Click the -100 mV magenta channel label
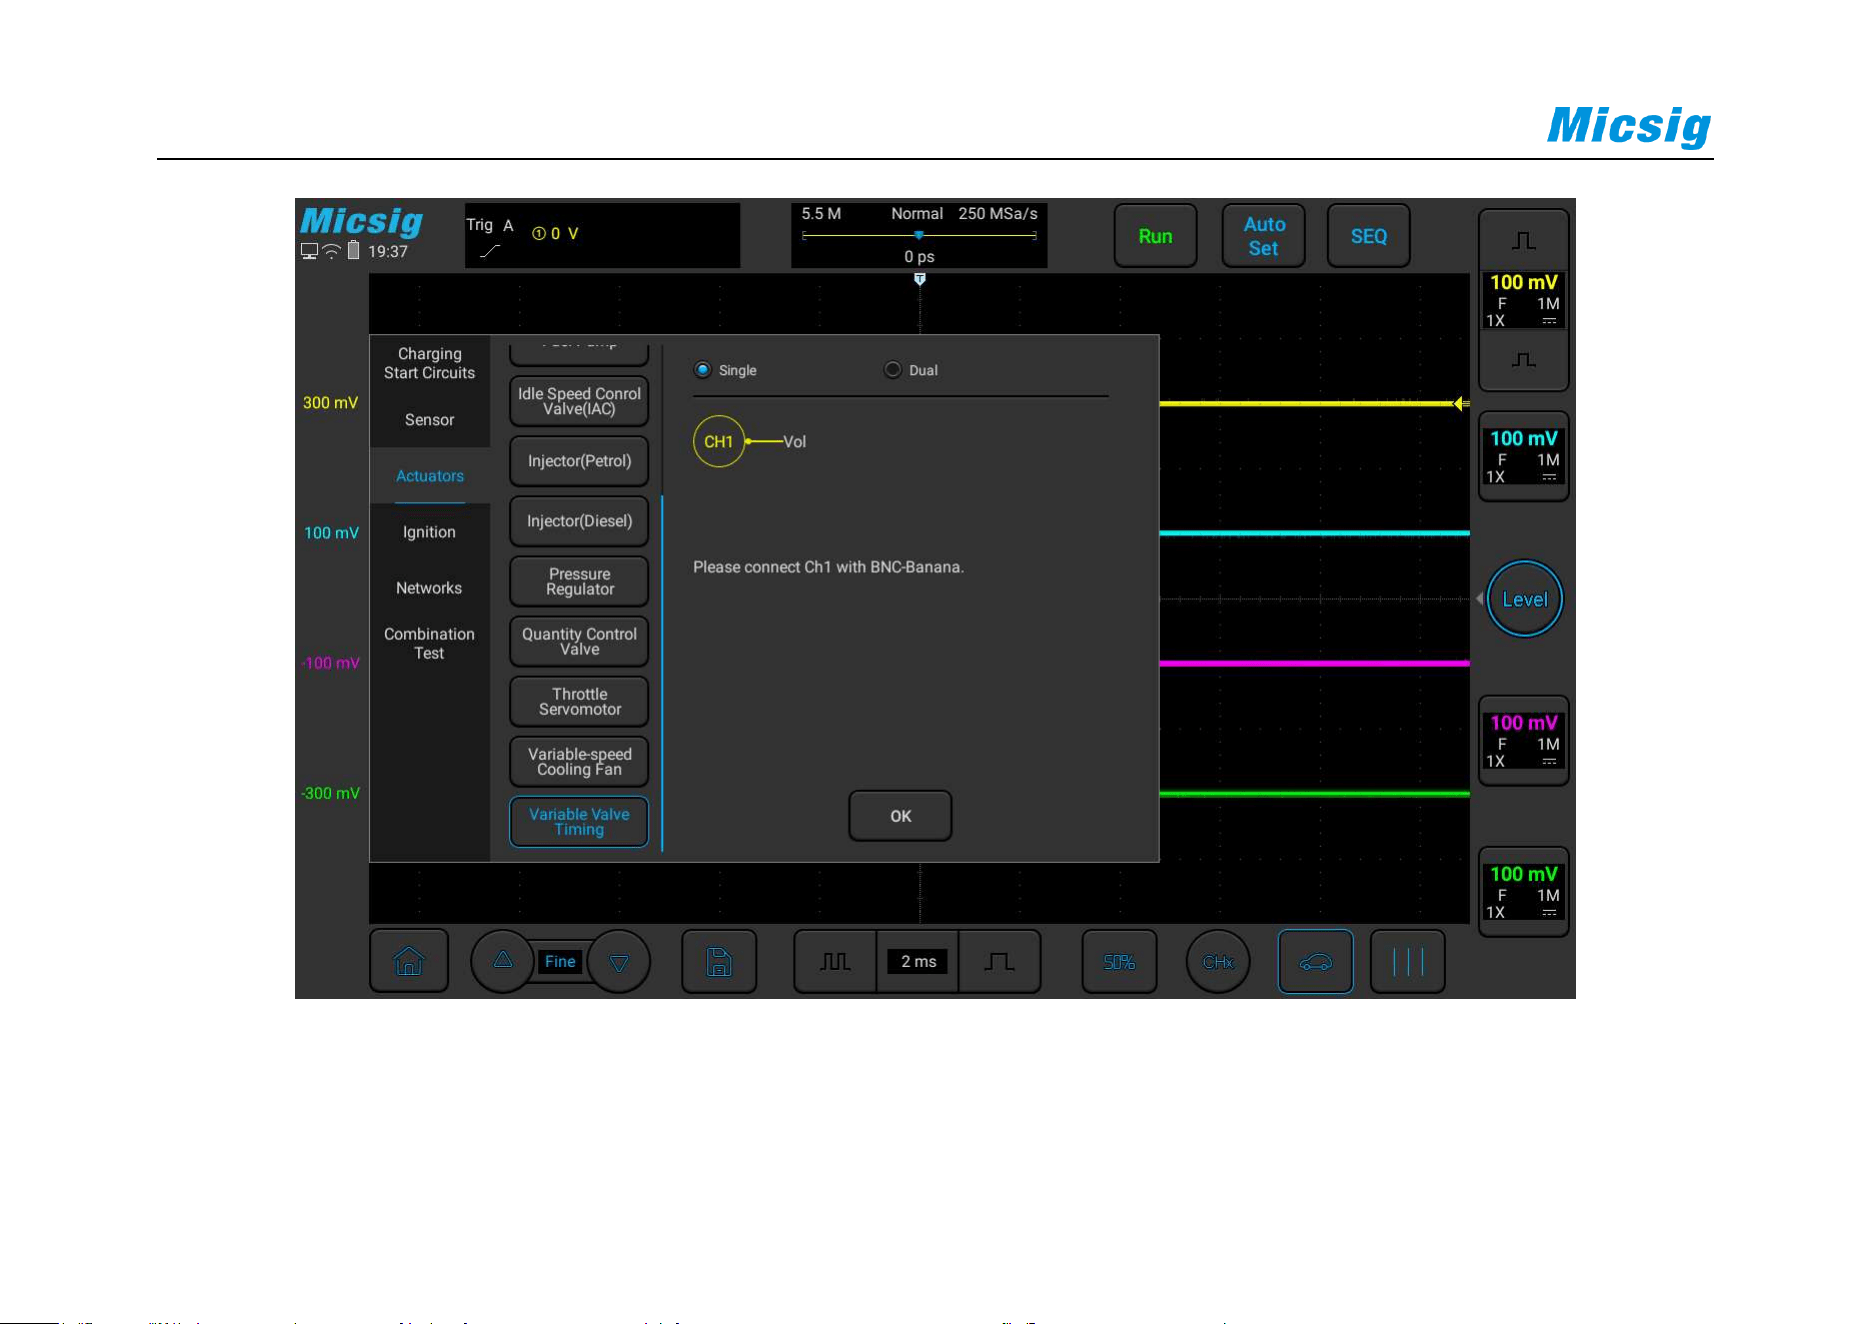 pyautogui.click(x=330, y=663)
